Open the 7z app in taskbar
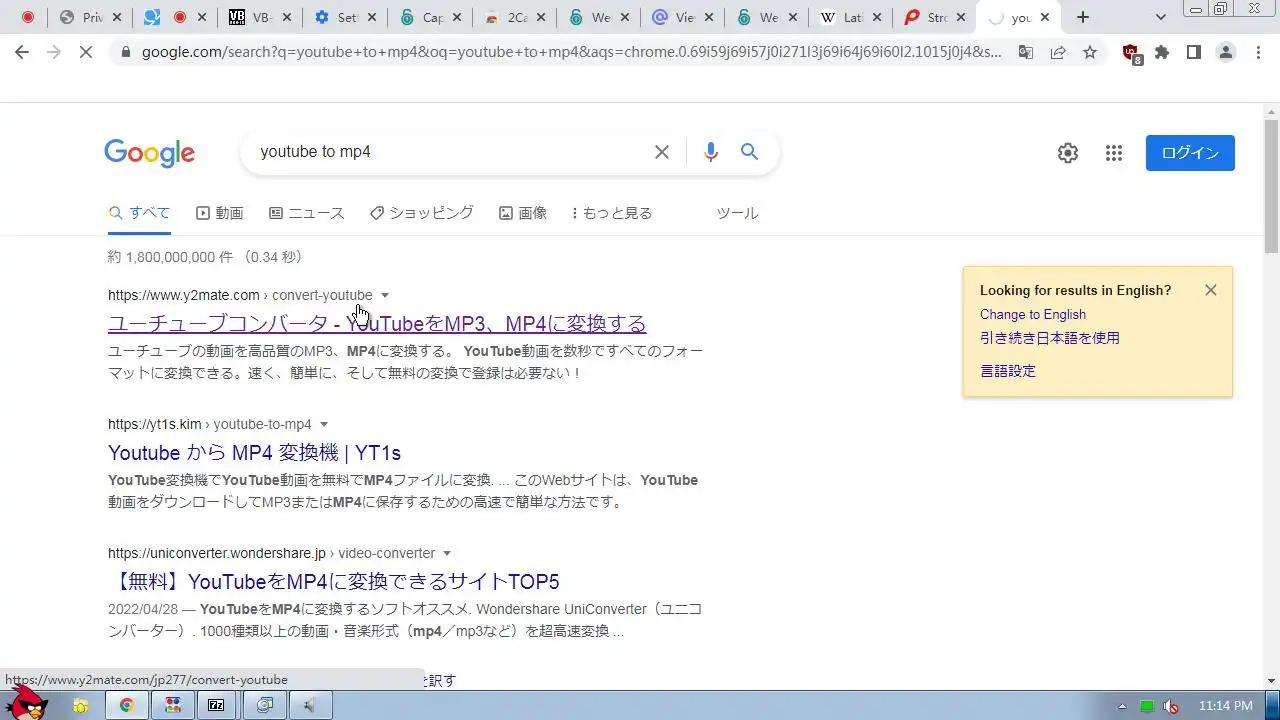The height and width of the screenshot is (720, 1280). click(216, 705)
